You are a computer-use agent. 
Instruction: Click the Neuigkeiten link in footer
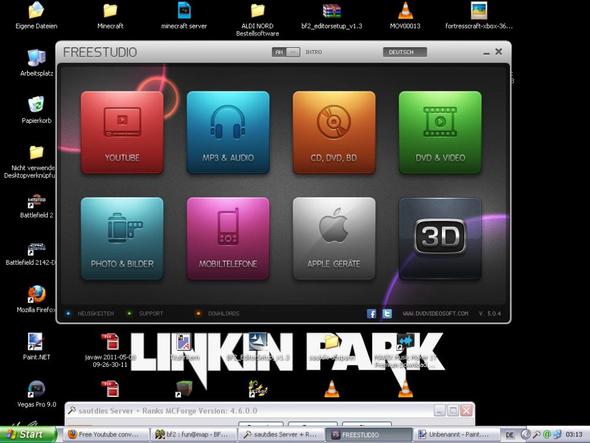coord(95,313)
